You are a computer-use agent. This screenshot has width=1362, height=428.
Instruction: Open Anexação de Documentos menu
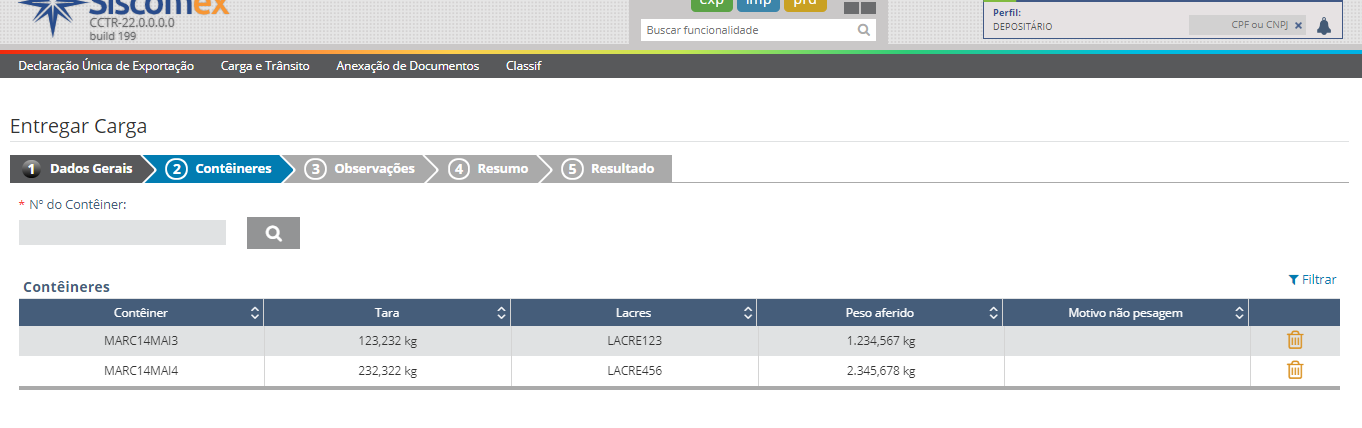407,66
